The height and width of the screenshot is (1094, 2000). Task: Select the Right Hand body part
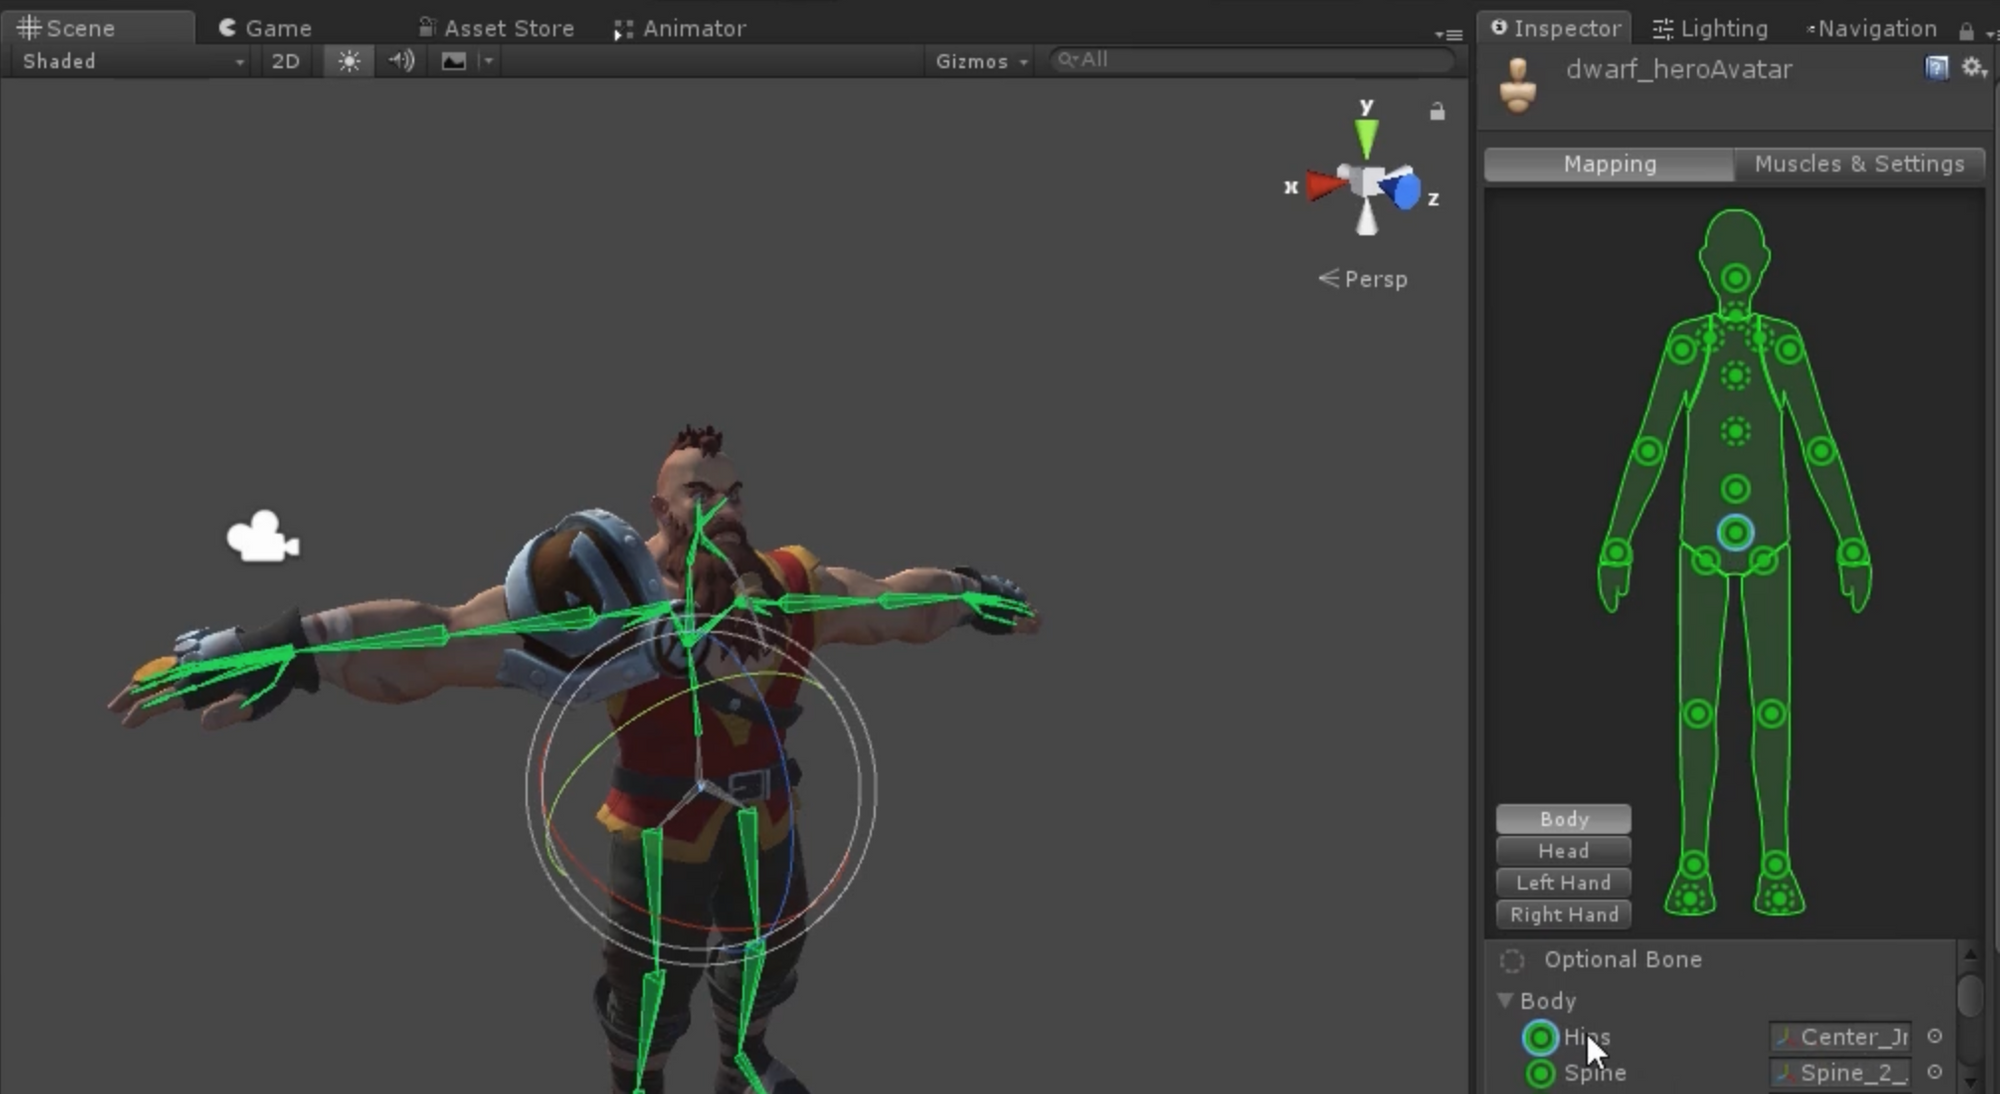click(1564, 915)
